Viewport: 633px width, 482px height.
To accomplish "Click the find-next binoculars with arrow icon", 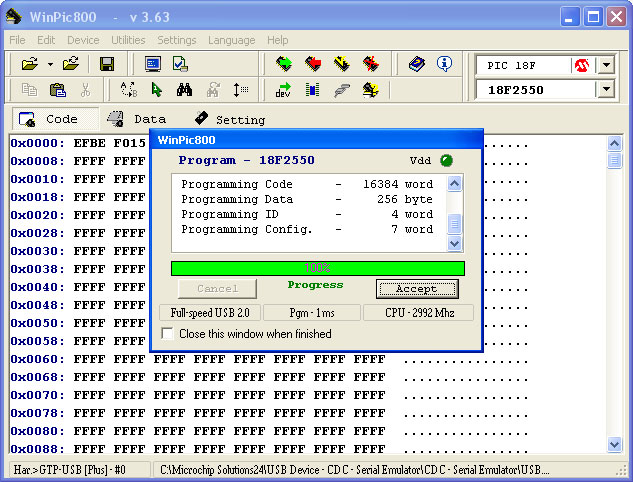I will coord(213,90).
